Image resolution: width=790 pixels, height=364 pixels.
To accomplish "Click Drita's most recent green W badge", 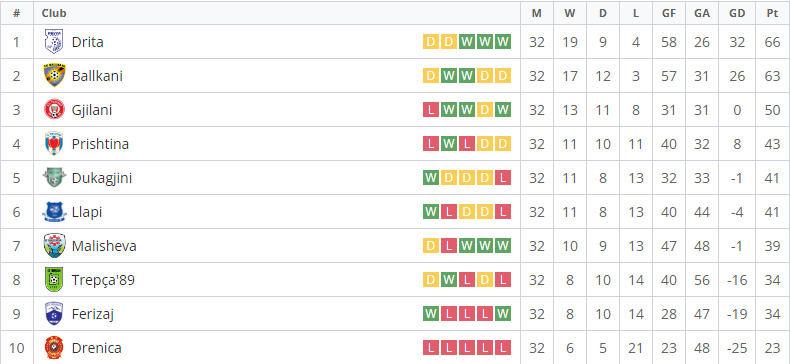I will (502, 42).
